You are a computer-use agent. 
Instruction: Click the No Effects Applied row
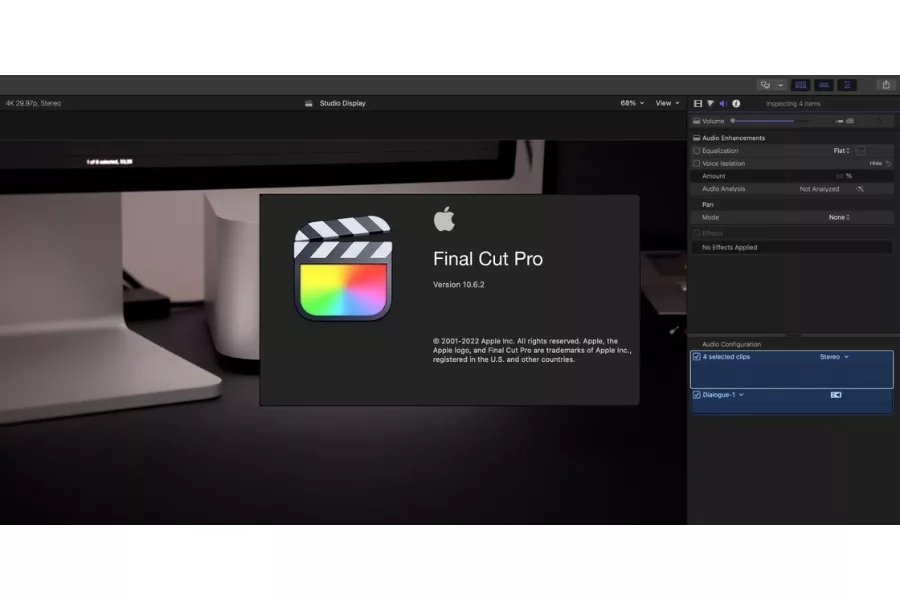[792, 247]
